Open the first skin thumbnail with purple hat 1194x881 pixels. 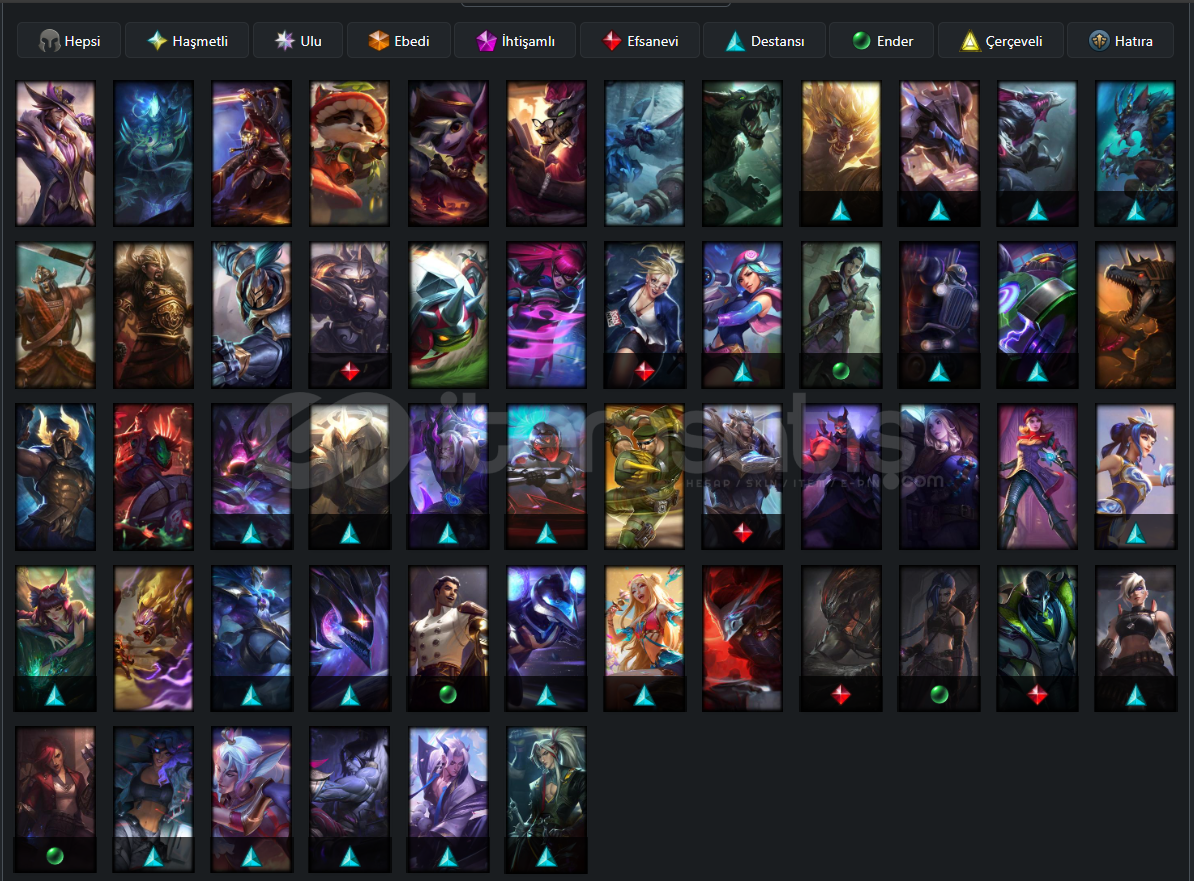56,154
